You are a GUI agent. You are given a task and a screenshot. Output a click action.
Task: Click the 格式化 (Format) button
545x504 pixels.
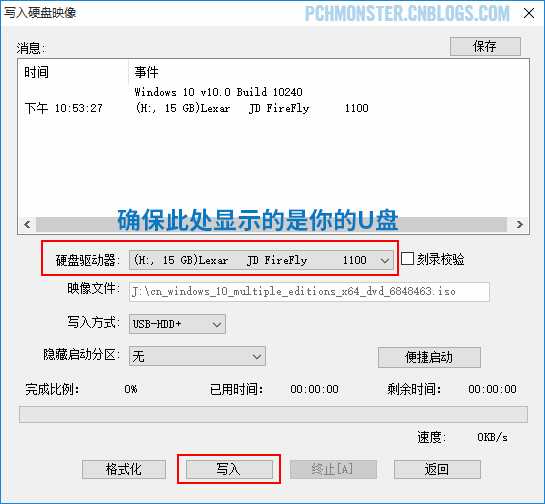coord(124,470)
